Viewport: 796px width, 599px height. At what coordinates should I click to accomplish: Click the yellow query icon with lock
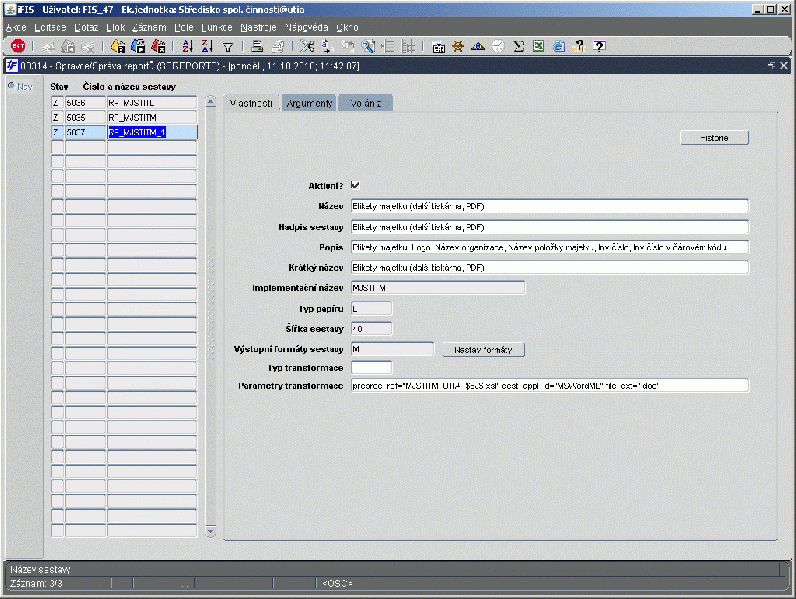(118, 46)
